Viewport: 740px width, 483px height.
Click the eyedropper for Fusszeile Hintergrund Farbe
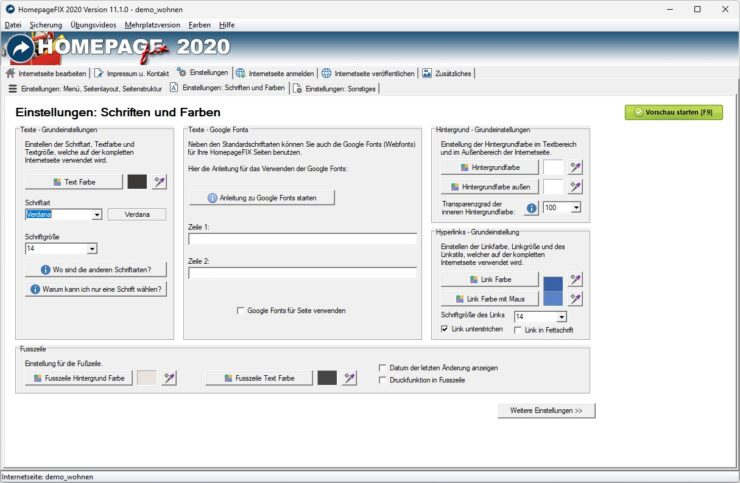(169, 378)
